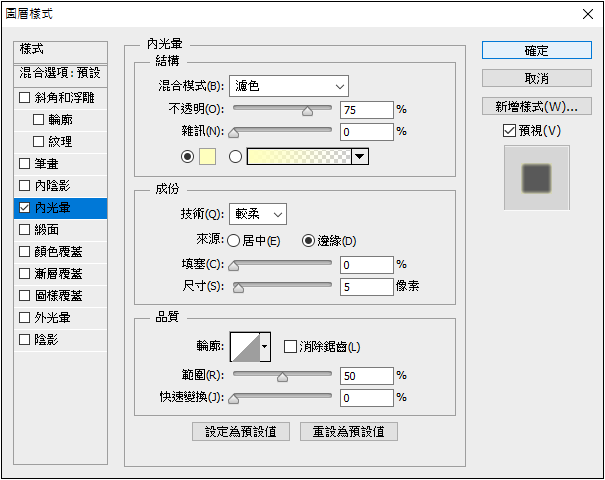Open the 混合模式 blend mode dropdown
This screenshot has height=480, width=605.
(x=288, y=85)
